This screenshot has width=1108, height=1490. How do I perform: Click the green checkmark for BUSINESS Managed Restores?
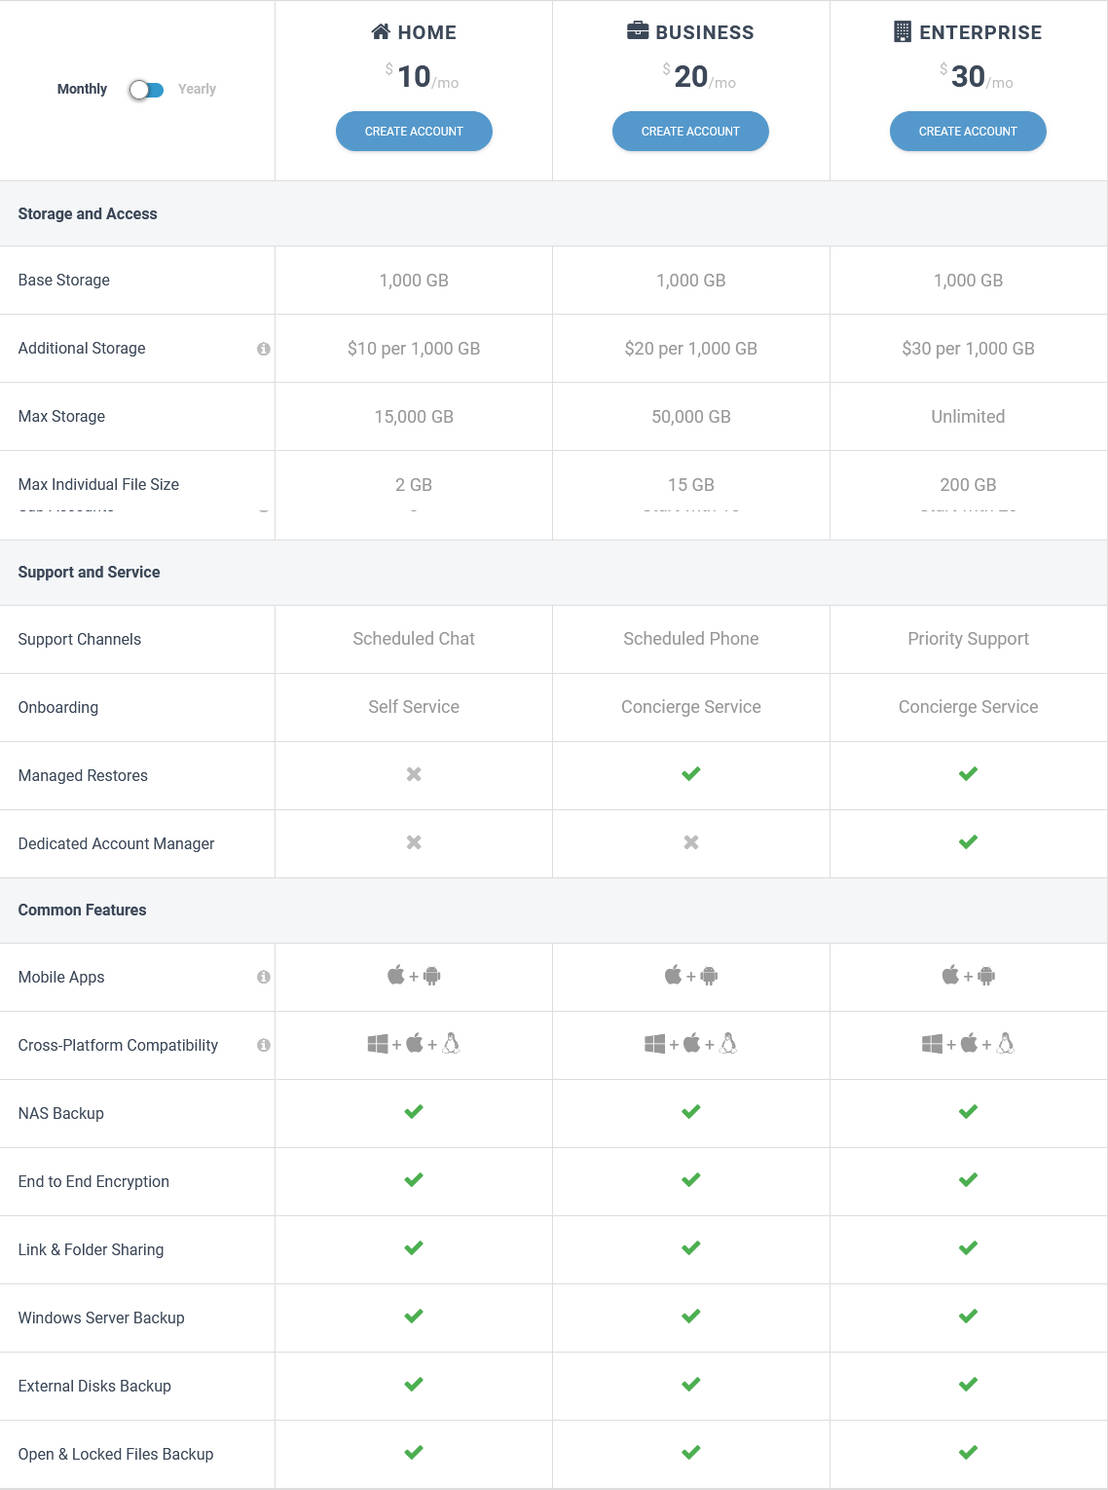pyautogui.click(x=690, y=774)
